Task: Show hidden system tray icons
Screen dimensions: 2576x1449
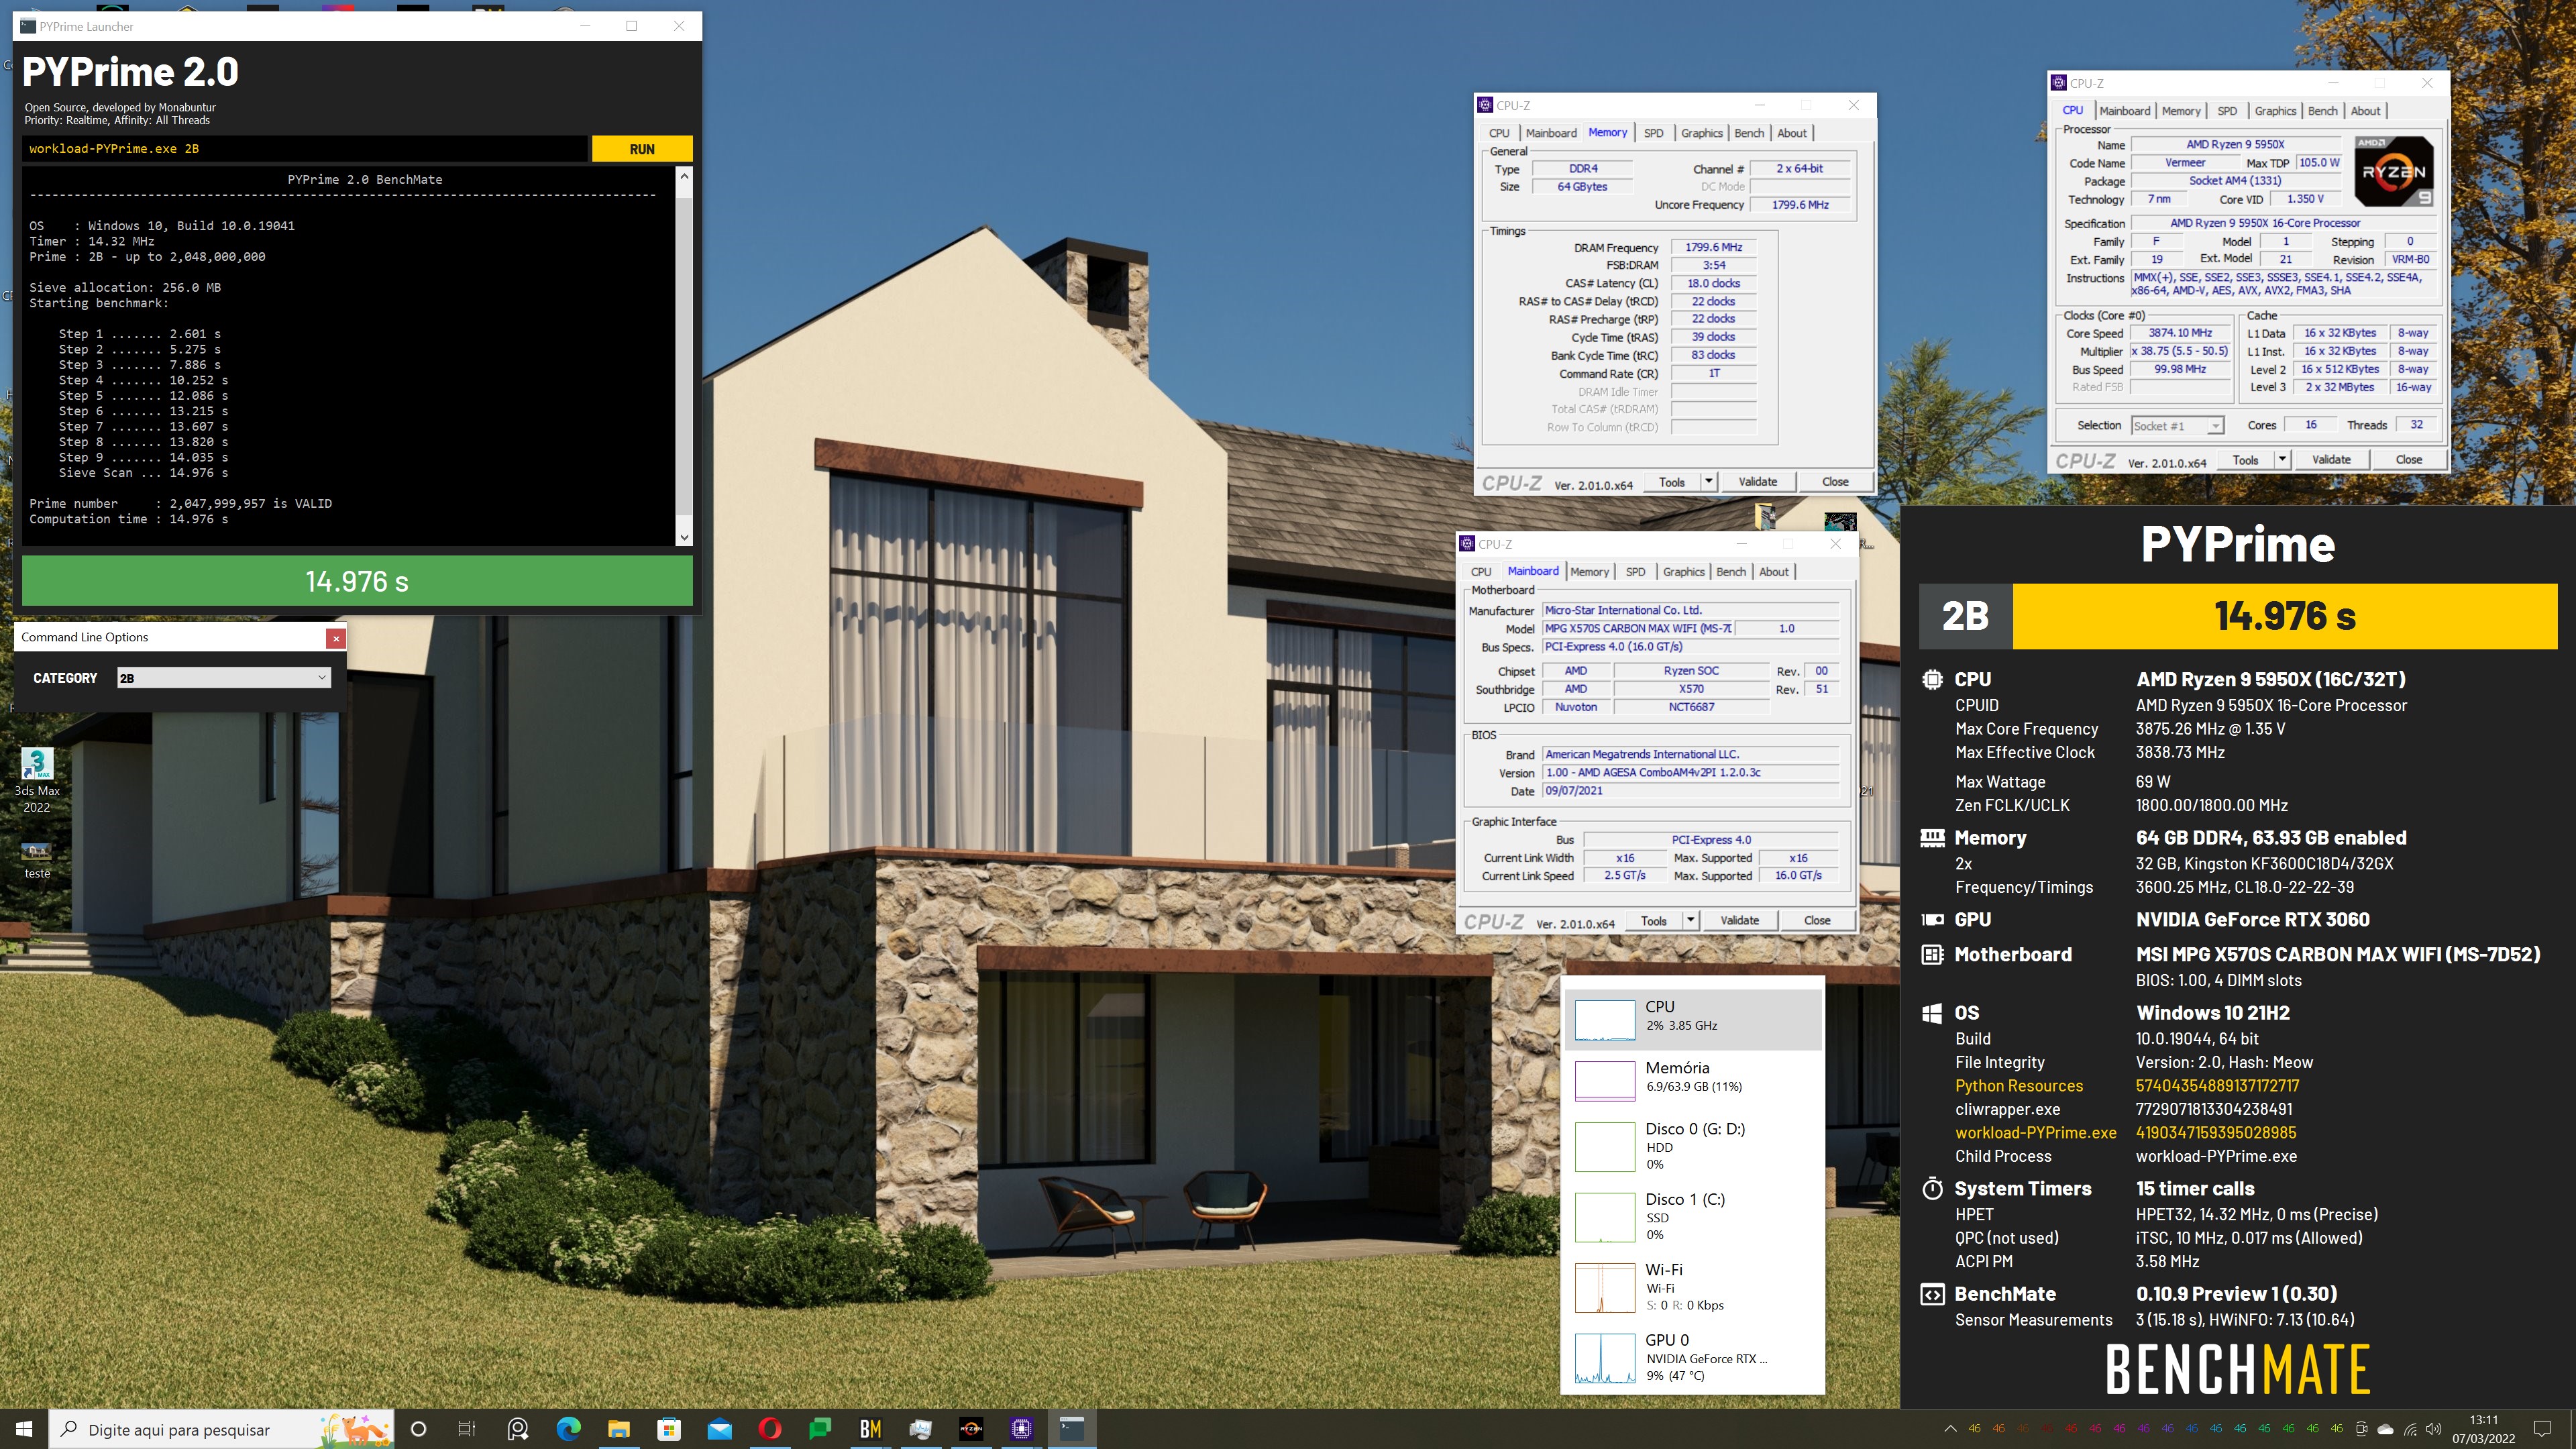Action: pos(1950,1429)
